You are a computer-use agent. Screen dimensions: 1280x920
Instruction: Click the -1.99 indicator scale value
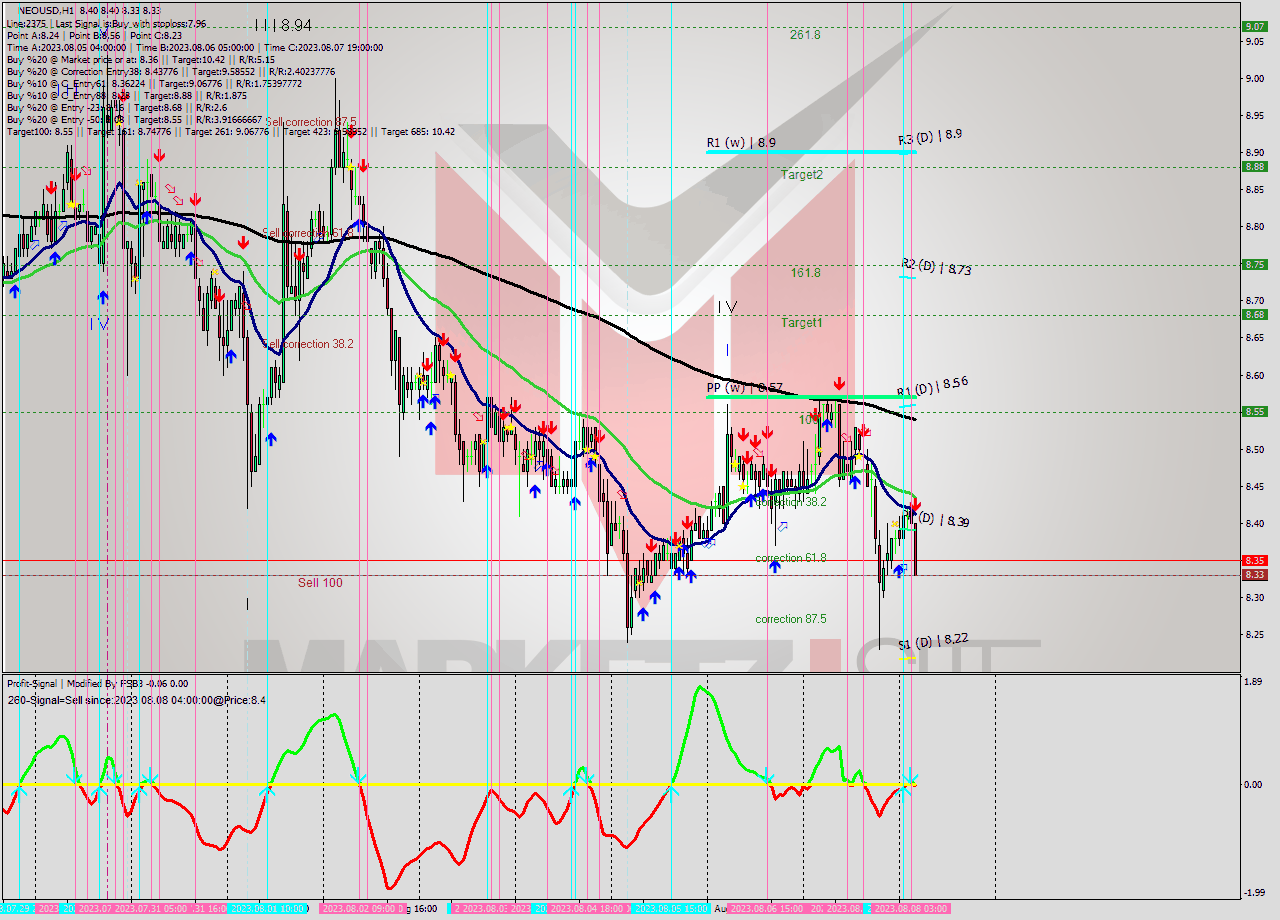point(1255,893)
